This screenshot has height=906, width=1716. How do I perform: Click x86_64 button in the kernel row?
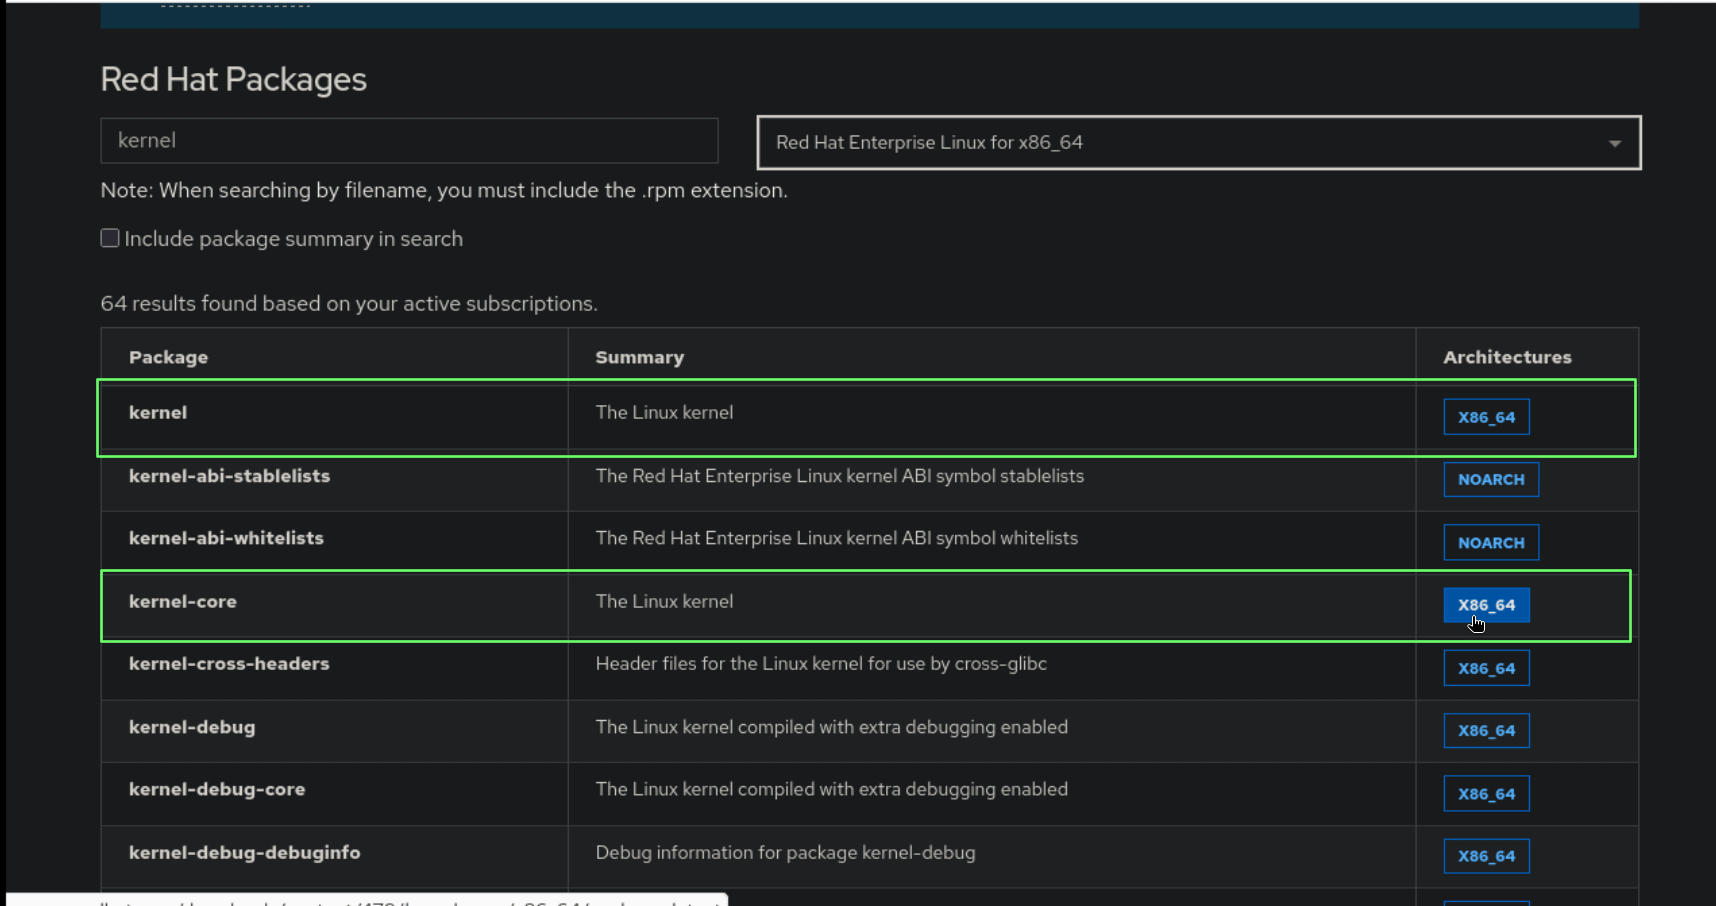tap(1486, 417)
